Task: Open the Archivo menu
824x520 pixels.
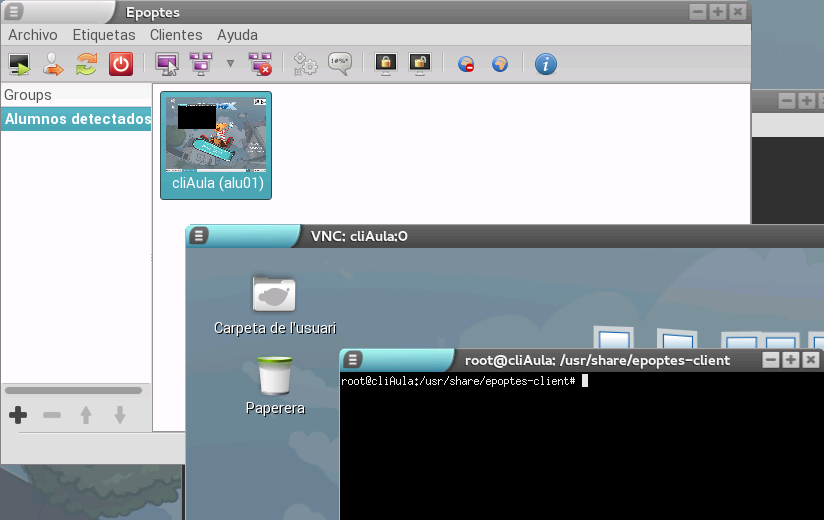Action: [x=33, y=35]
